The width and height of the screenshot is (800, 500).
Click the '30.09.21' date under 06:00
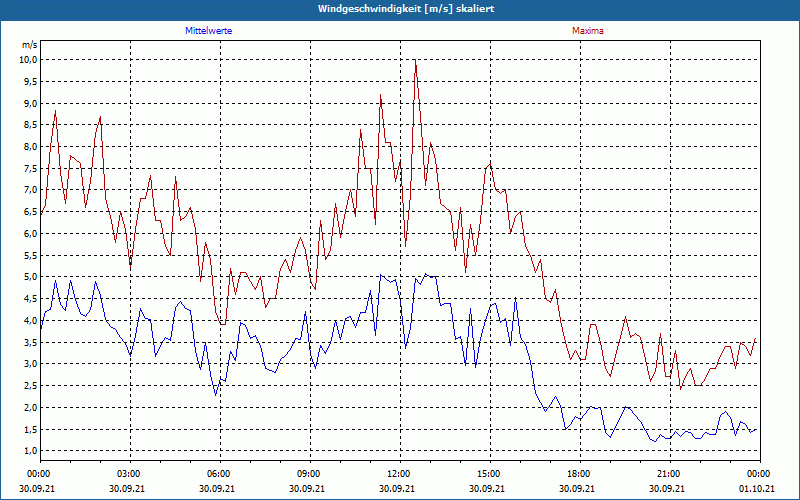(217, 488)
